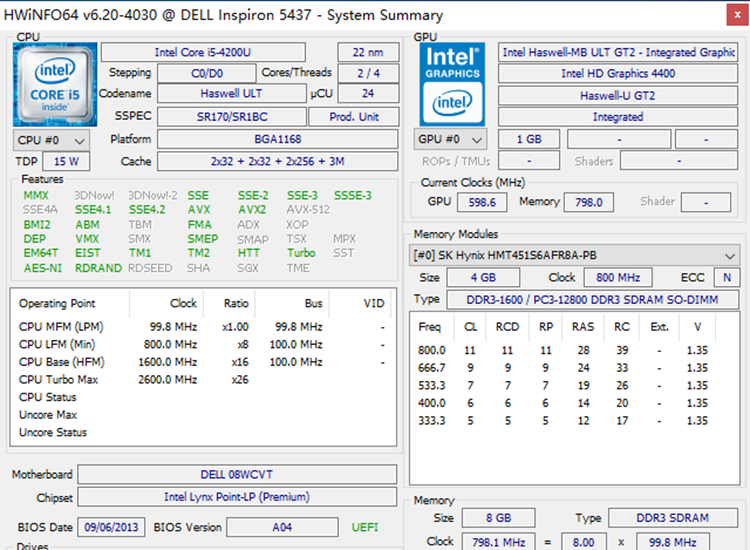This screenshot has height=550, width=750.
Task: Click the DELL 08WCVT motherboard field
Action: click(x=237, y=474)
